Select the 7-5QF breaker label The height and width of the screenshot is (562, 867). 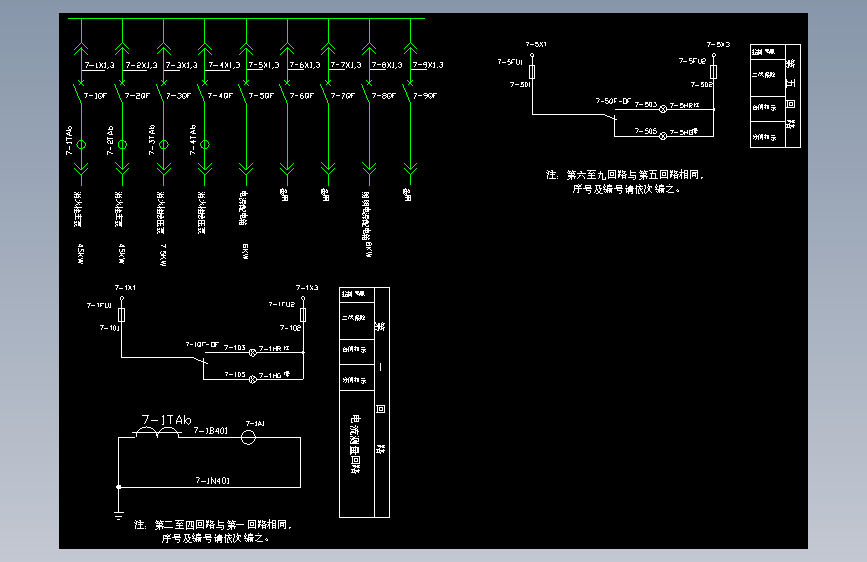261,96
